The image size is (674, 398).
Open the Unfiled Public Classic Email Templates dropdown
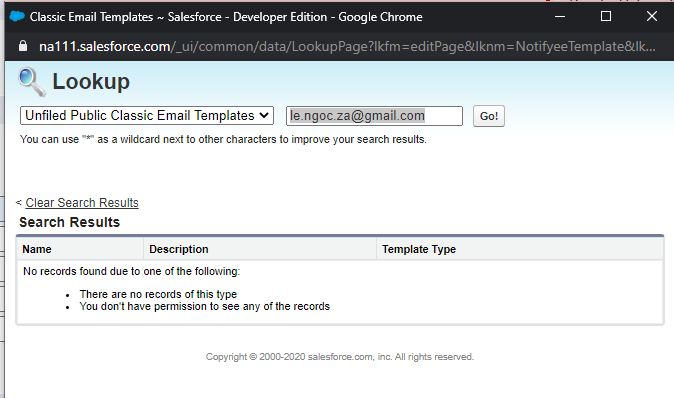(x=147, y=116)
